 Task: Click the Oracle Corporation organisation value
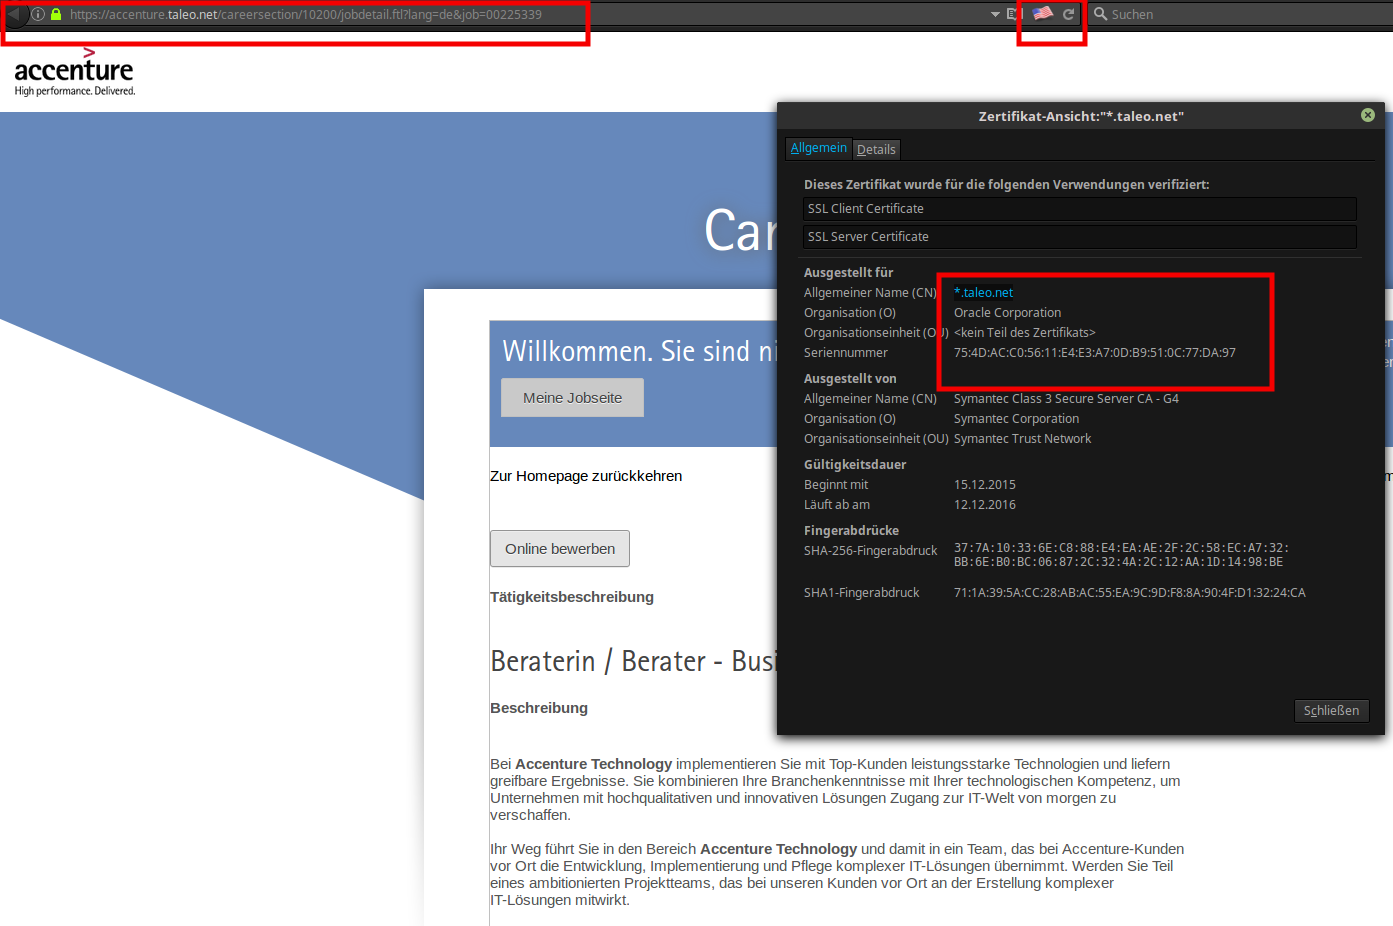coord(1008,313)
